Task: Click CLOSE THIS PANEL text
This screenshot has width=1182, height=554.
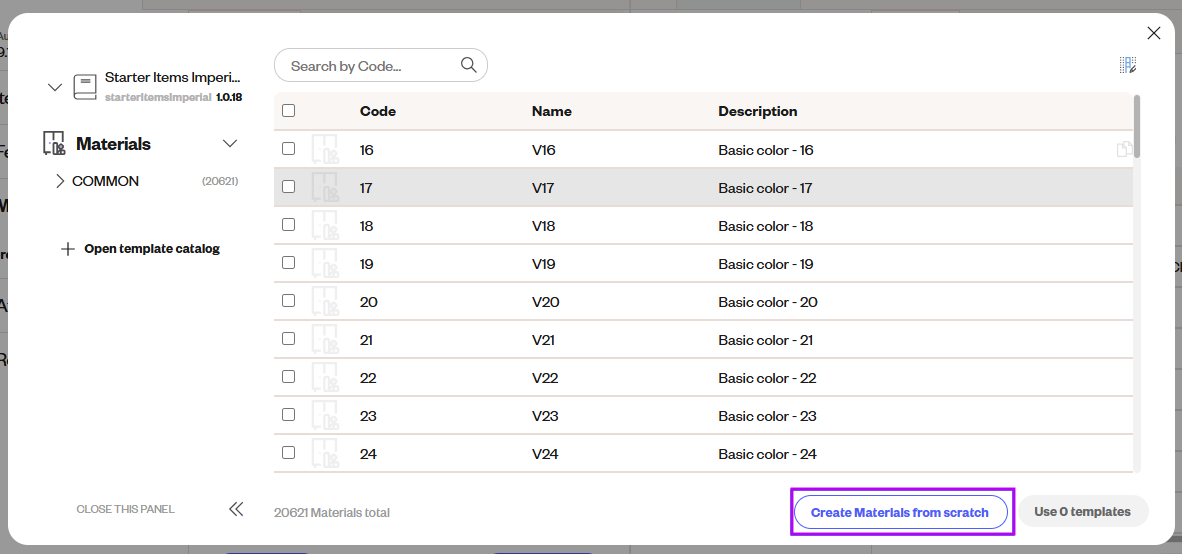Action: click(x=125, y=509)
